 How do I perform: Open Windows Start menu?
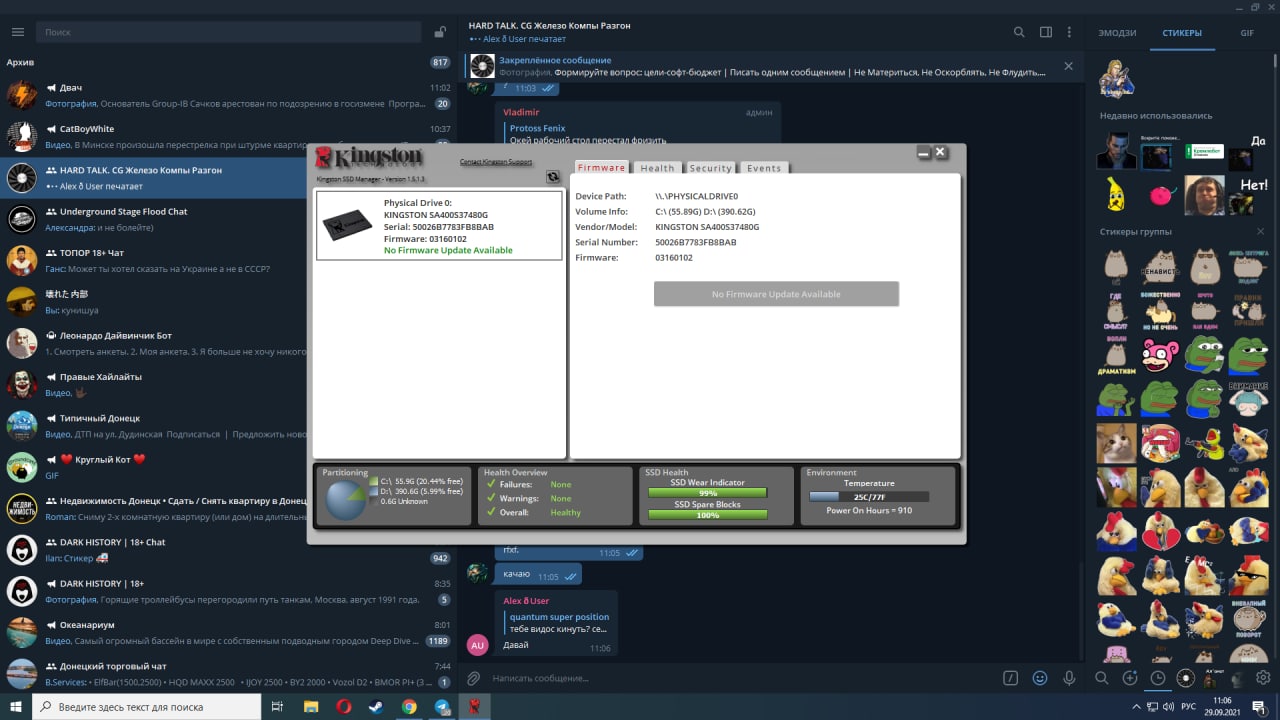point(16,706)
